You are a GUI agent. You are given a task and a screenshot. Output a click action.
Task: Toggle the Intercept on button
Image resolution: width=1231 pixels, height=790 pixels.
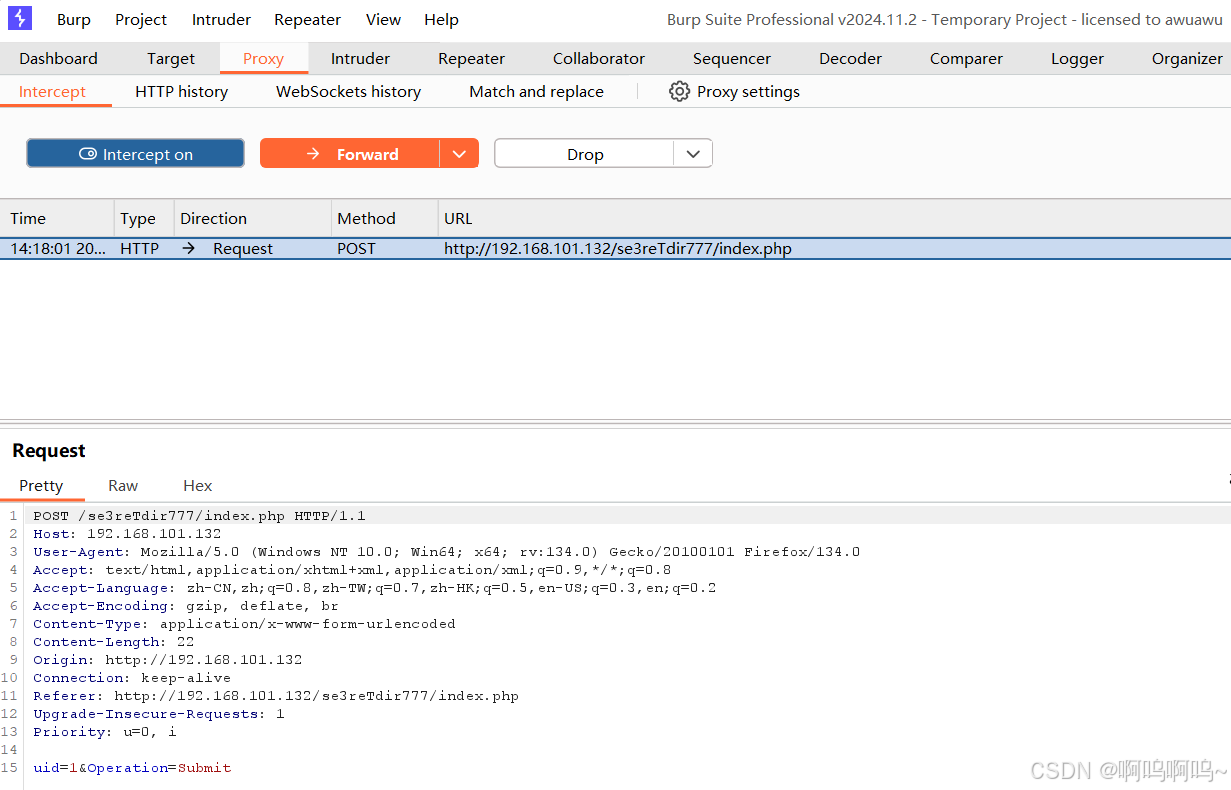[x=135, y=154]
